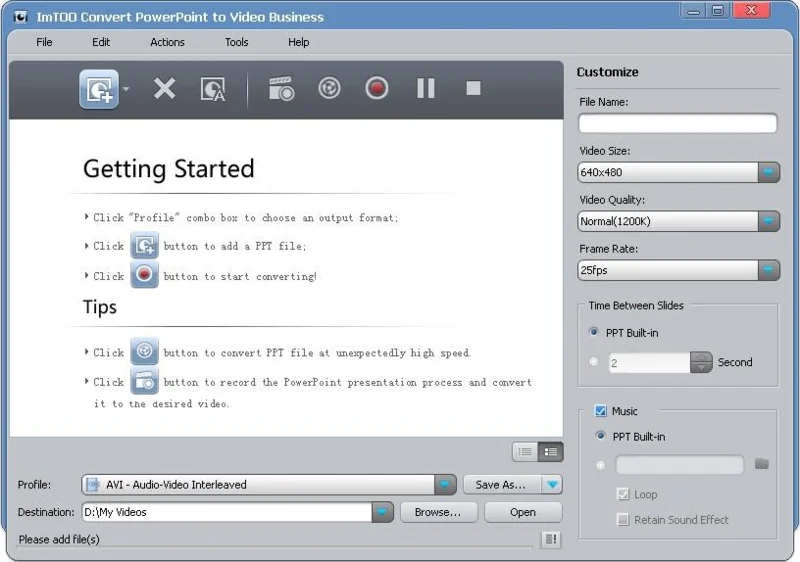Open the Actions menu

click(167, 42)
